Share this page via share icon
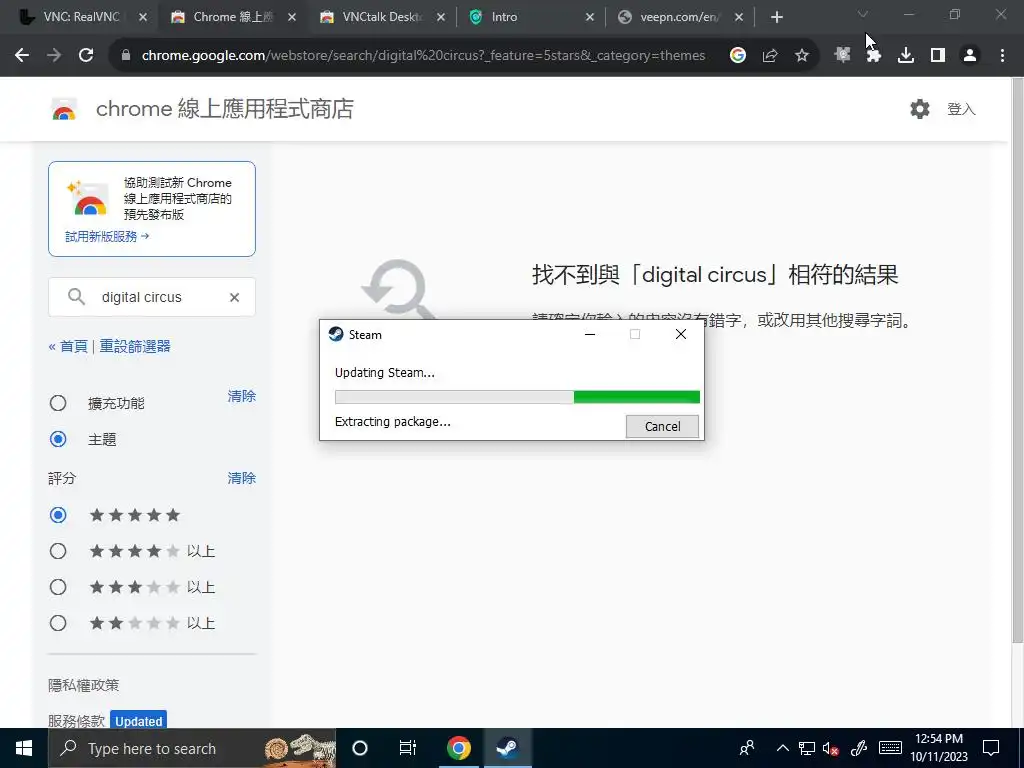This screenshot has width=1024, height=768. point(770,56)
